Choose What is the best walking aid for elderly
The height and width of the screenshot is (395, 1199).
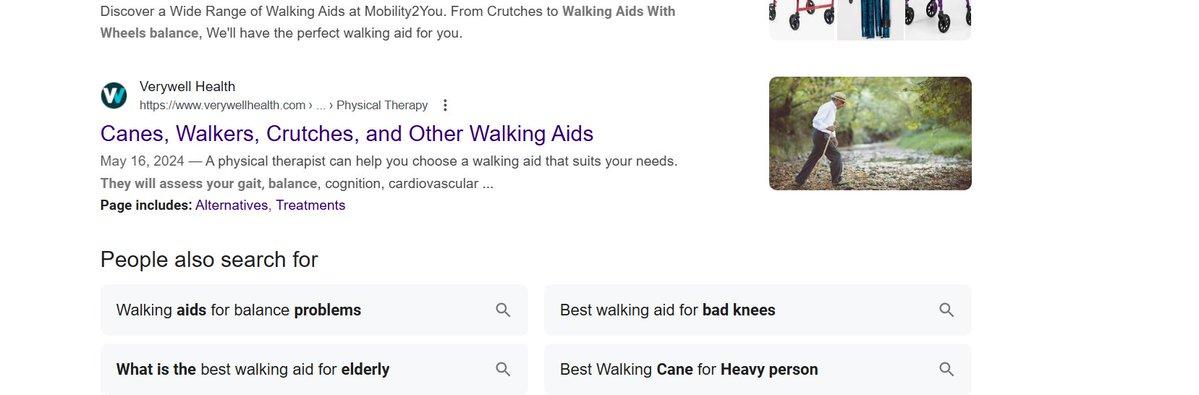pyautogui.click(x=314, y=370)
